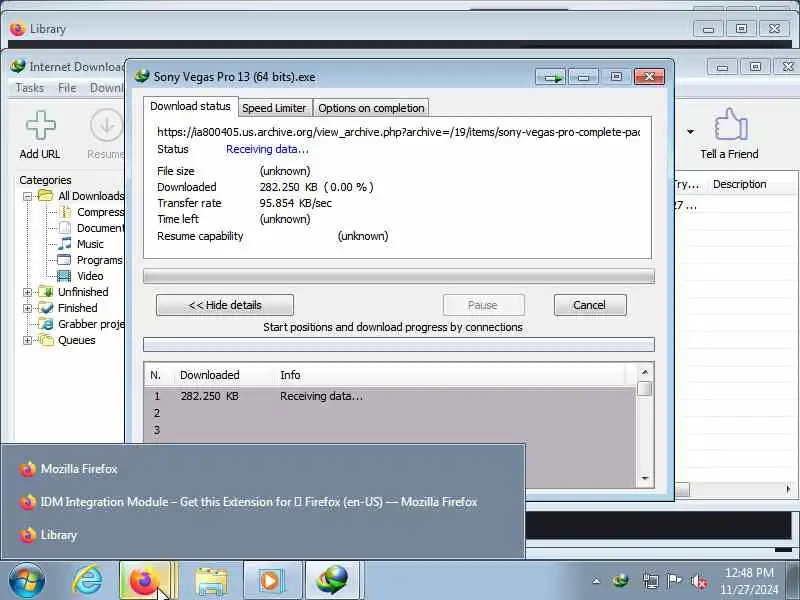Screen dimensions: 800x600
Task: Click the green-arrow tray button in the dialog title bar
Action: click(552, 77)
